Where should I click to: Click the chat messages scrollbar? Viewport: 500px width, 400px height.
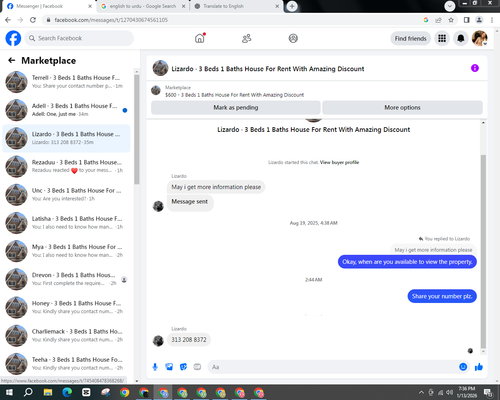(483, 252)
